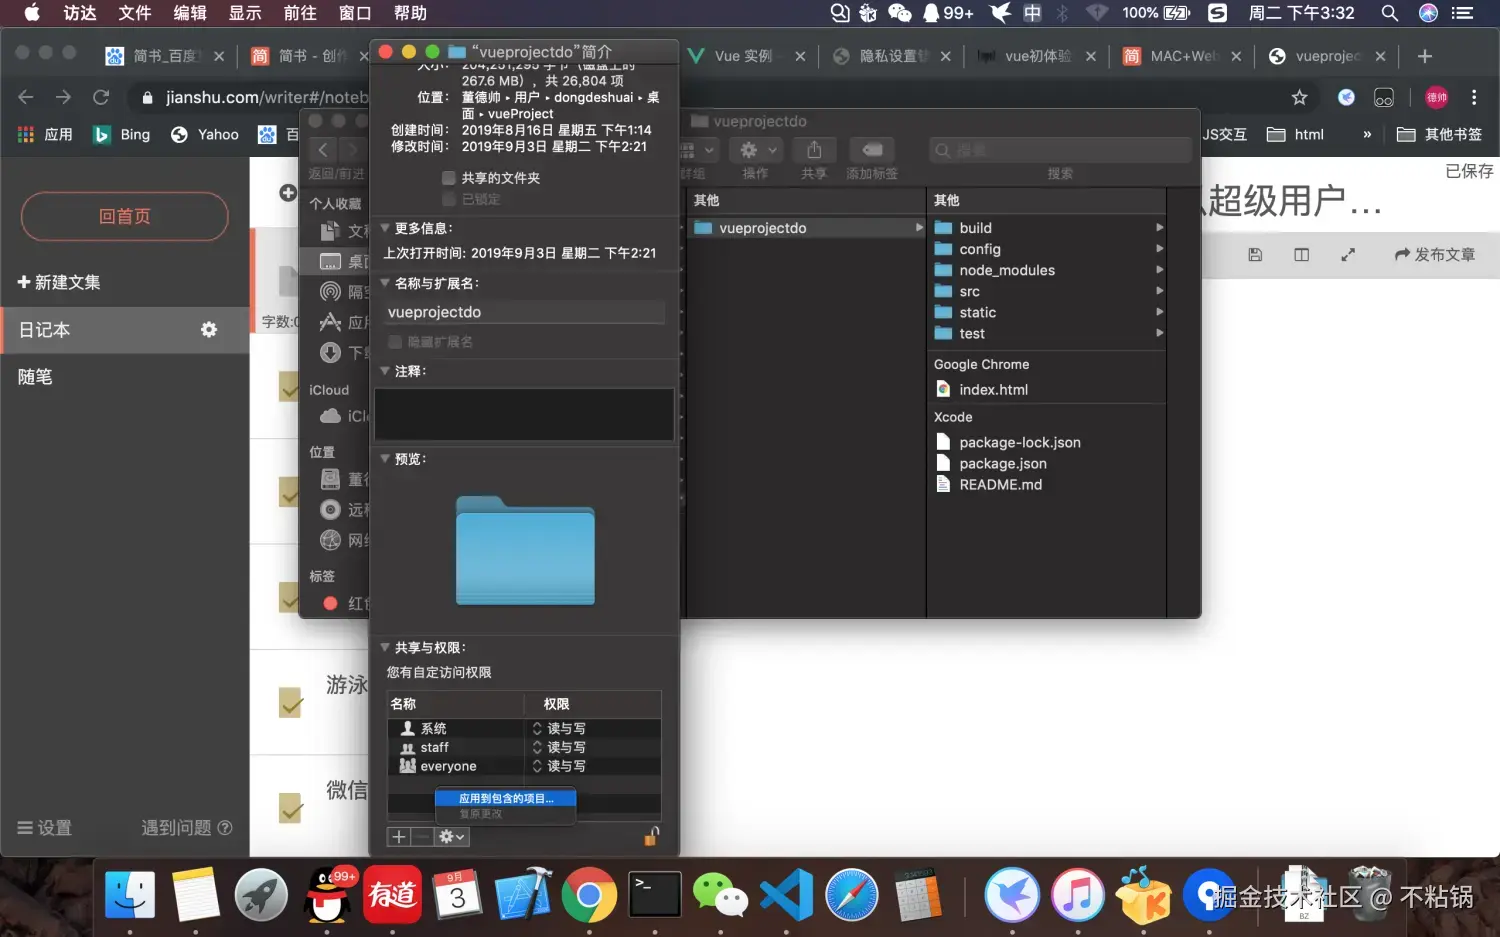
Task: Collapse the More Info section
Action: click(385, 228)
